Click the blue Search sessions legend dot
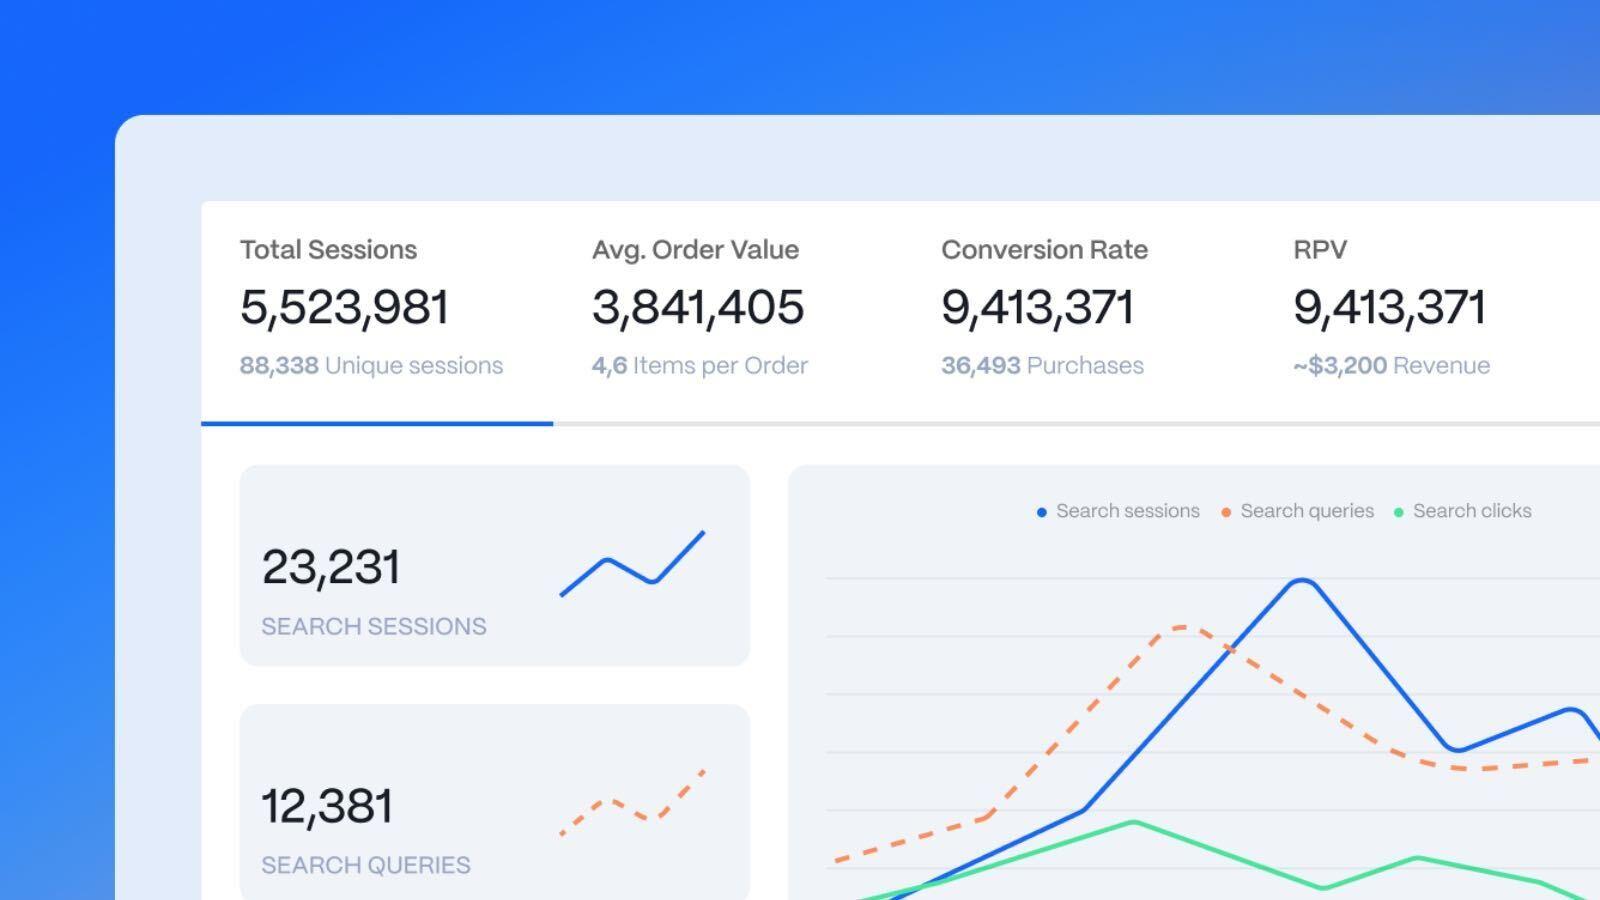1600x900 pixels. (1042, 511)
